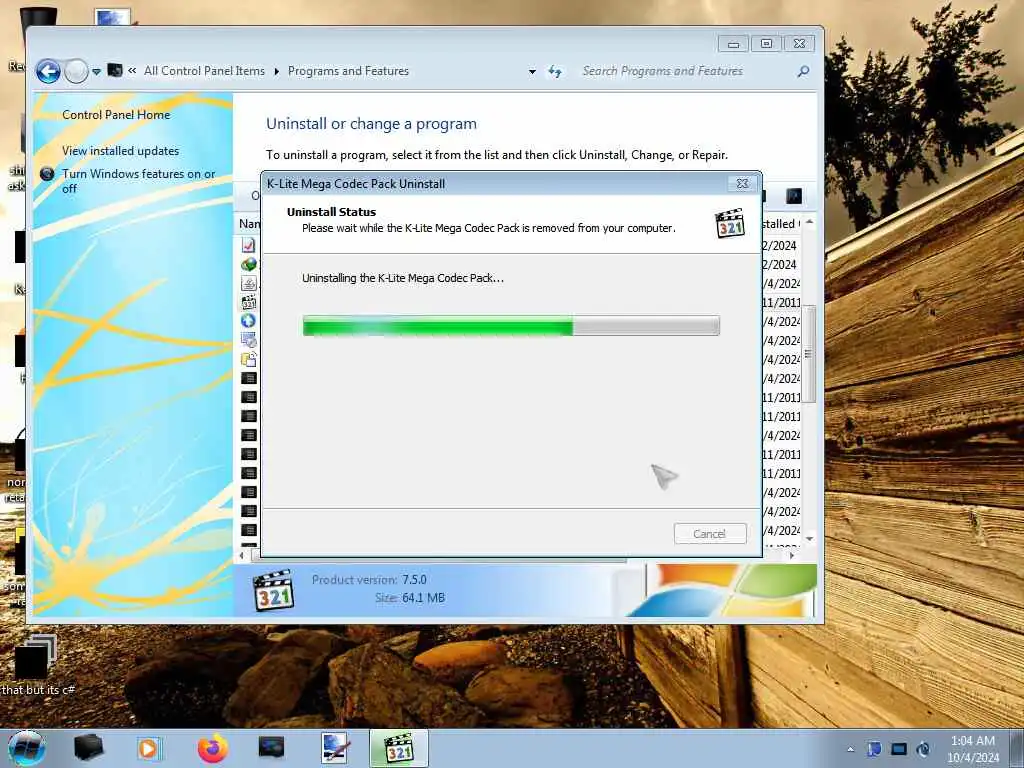Image resolution: width=1024 pixels, height=768 pixels.
Task: Select the blue circular arrow program icon
Action: pyautogui.click(x=249, y=321)
